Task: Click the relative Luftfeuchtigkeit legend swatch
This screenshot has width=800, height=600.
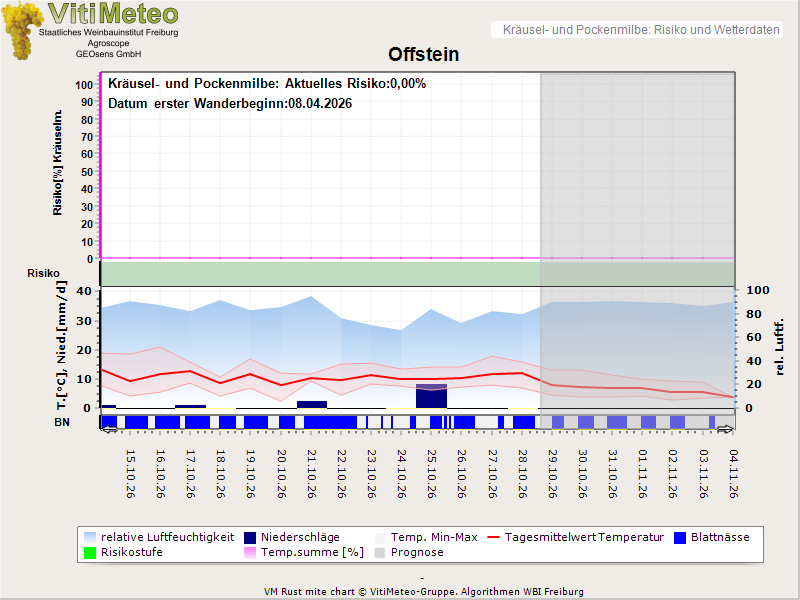Action: tap(90, 538)
